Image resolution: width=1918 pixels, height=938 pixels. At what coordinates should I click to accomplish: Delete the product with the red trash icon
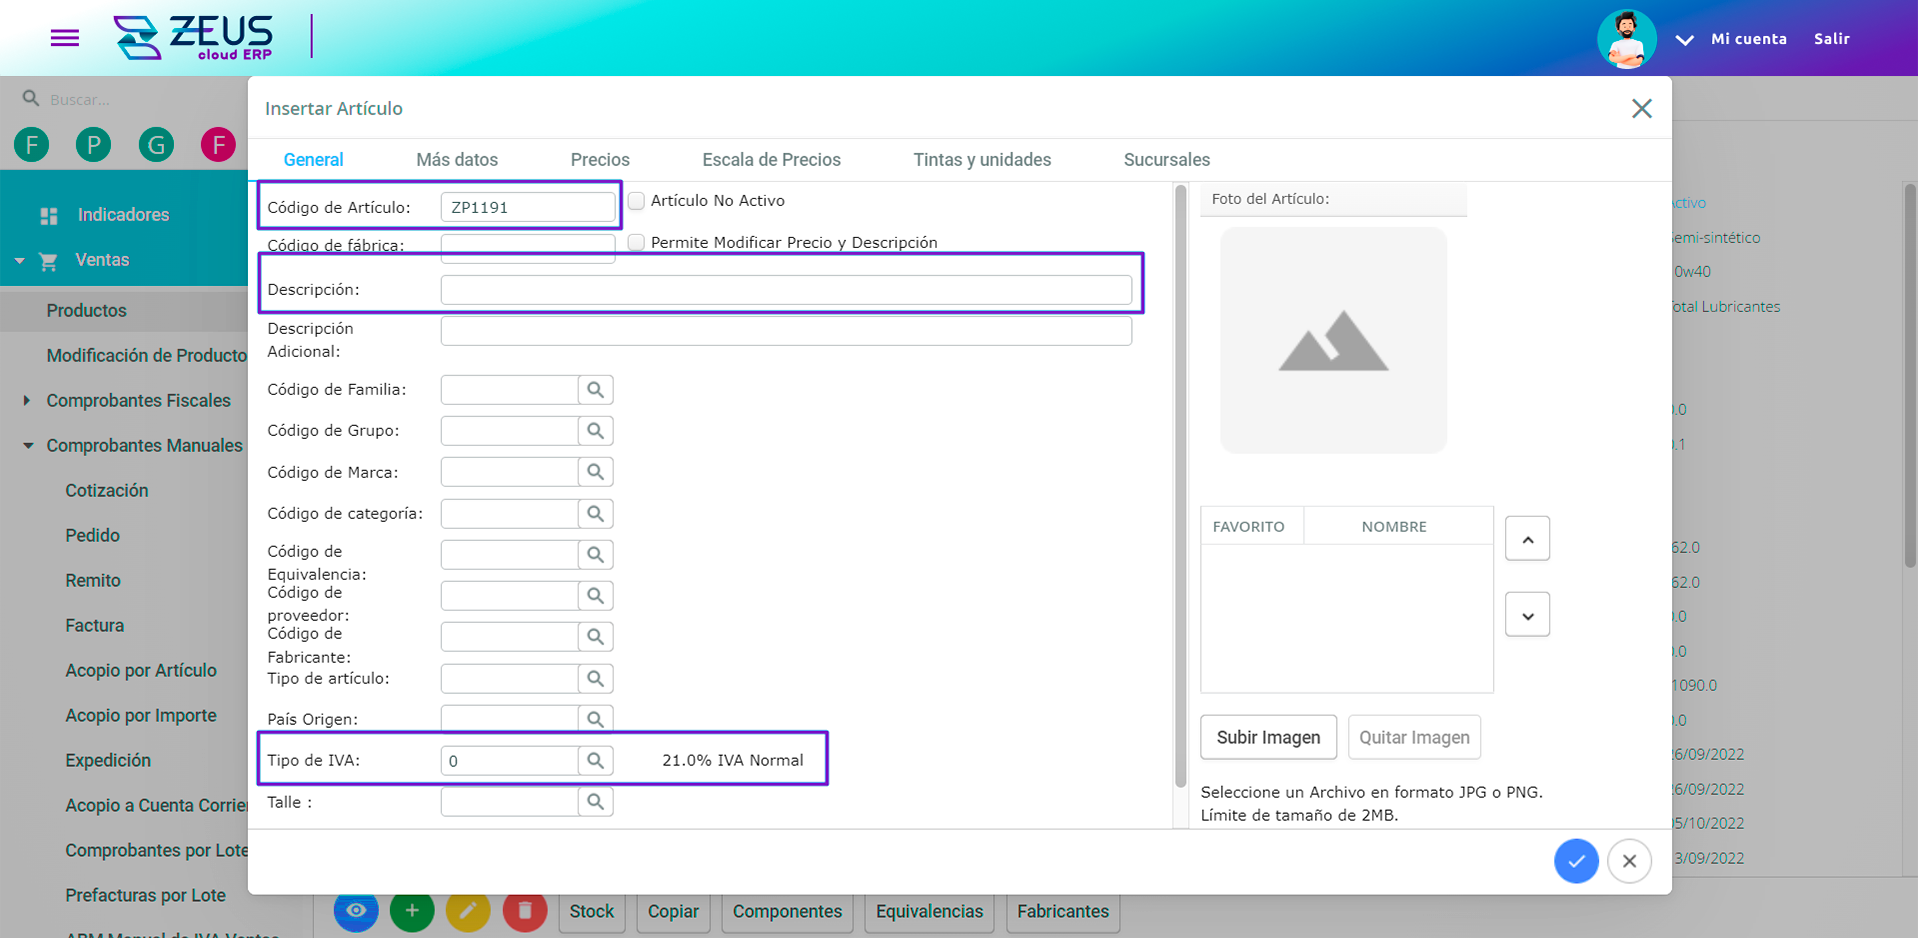tap(524, 911)
